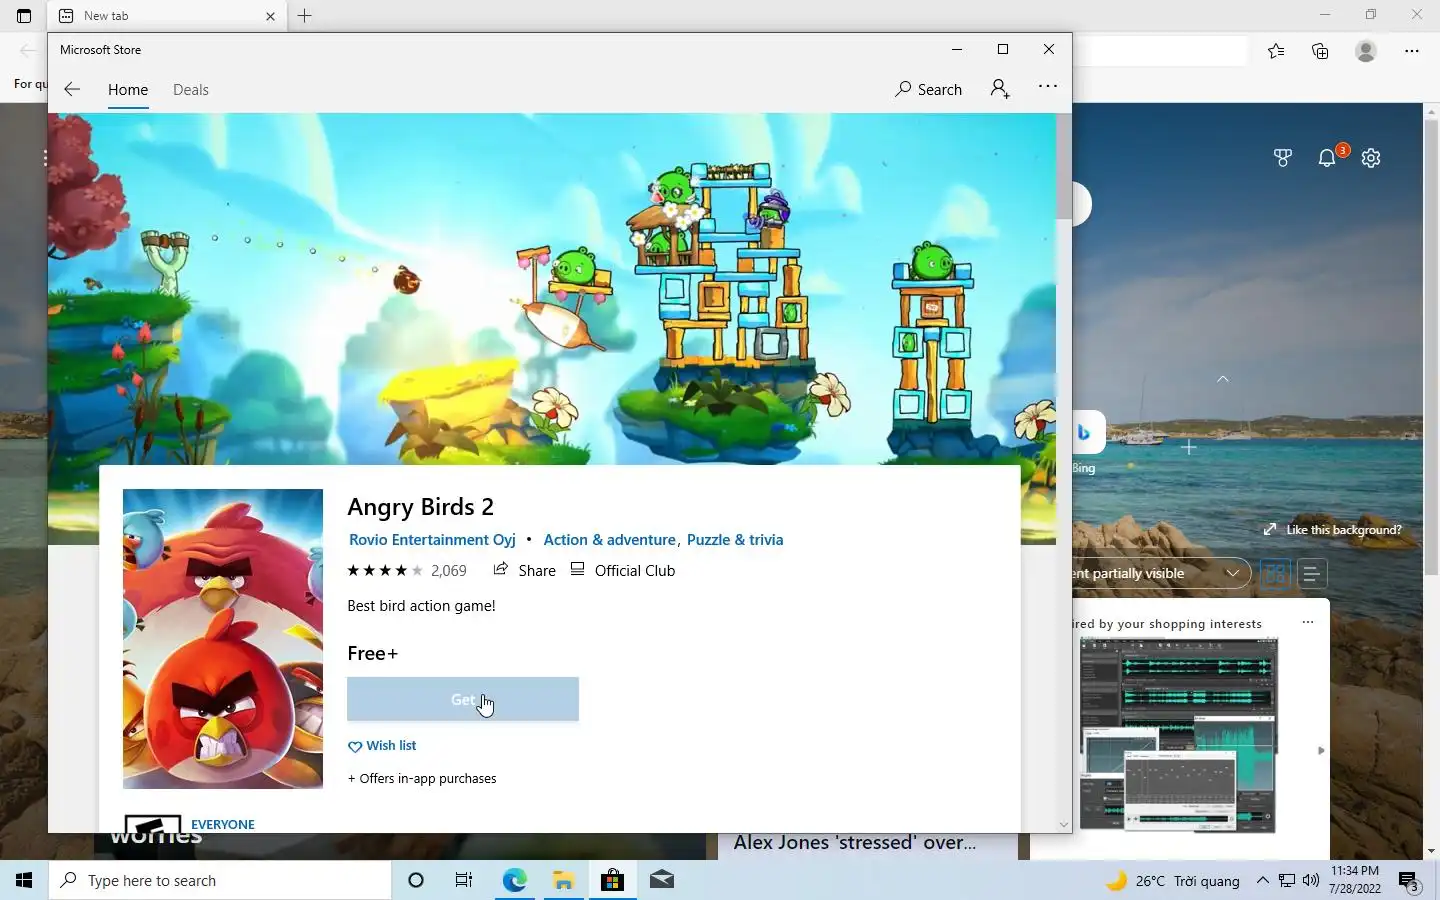Click Like this background? link

(x=1332, y=530)
